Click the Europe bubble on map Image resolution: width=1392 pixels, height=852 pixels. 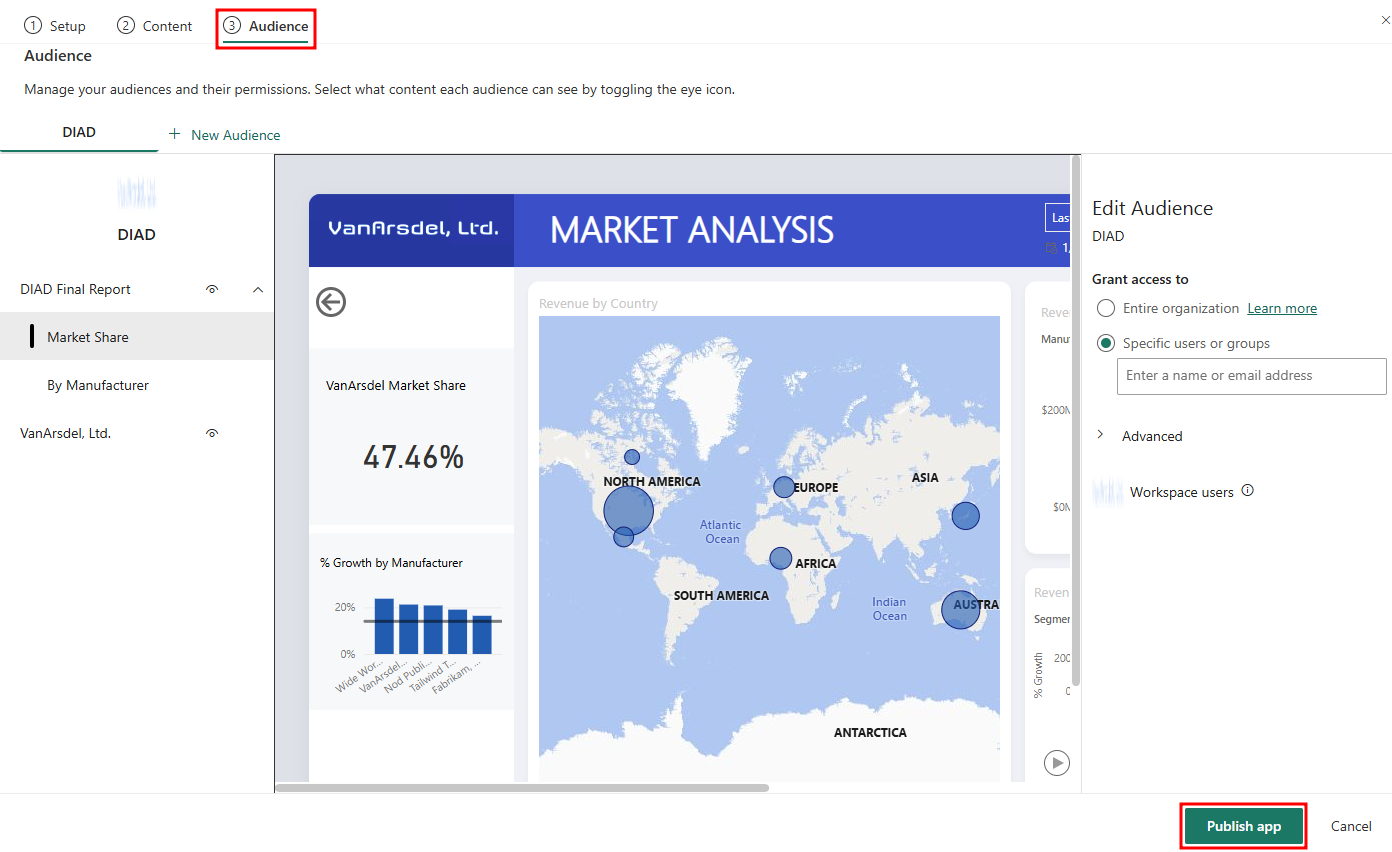click(x=784, y=487)
